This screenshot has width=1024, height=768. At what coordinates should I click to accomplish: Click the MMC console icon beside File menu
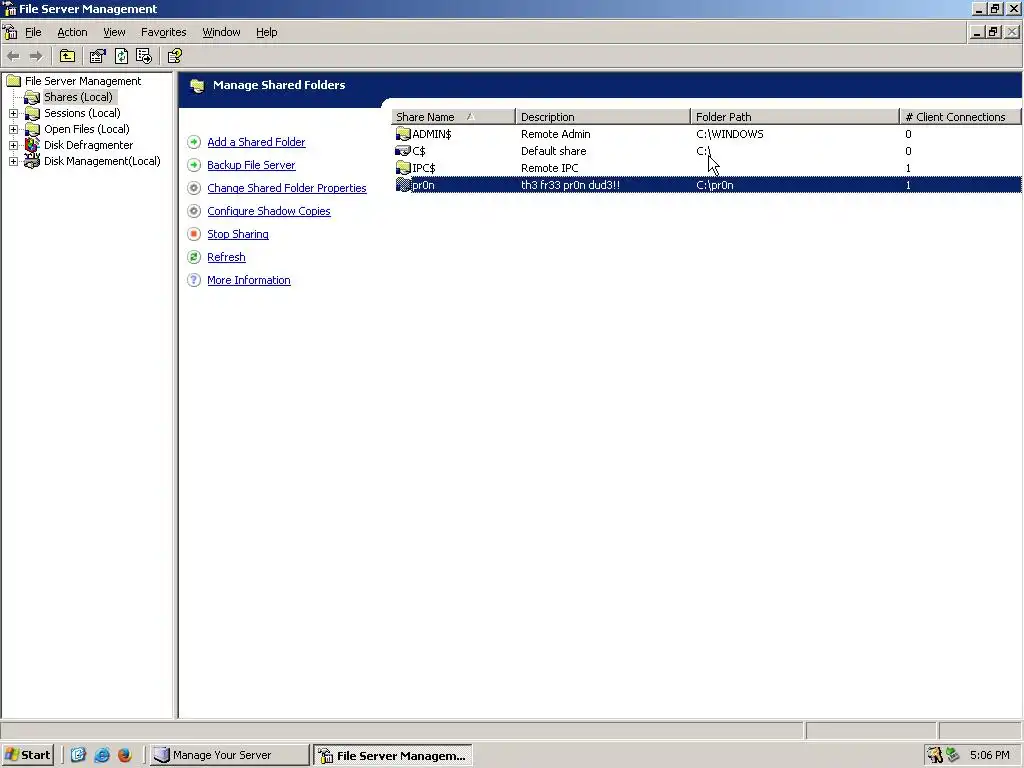[x=10, y=32]
